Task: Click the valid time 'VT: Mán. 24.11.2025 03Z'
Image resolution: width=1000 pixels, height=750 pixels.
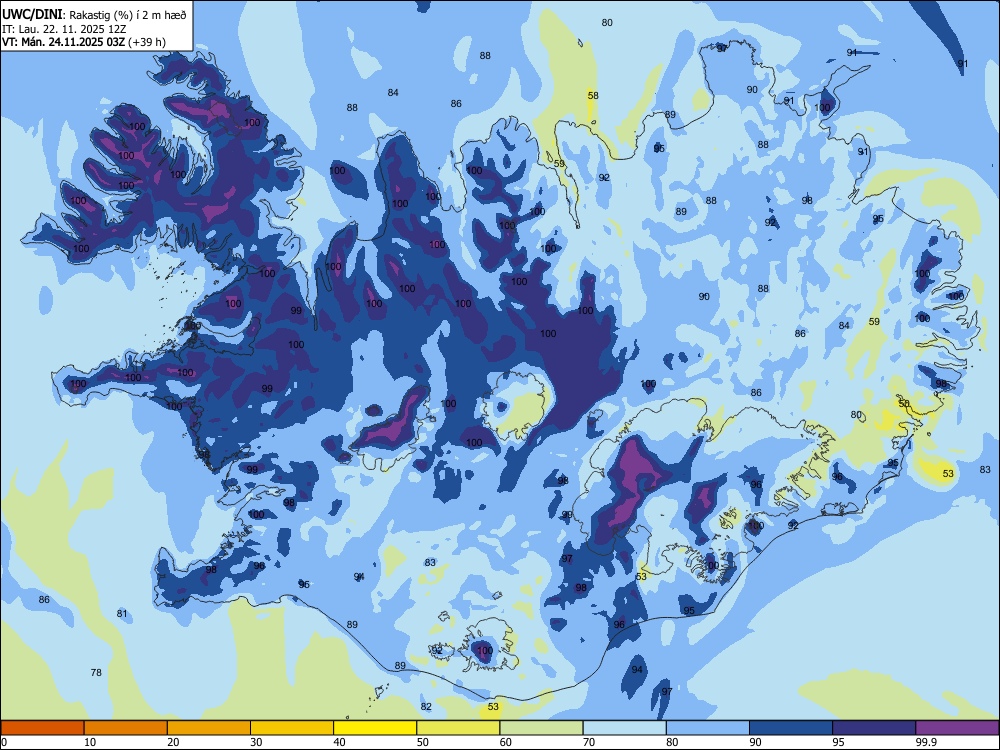Action: pos(64,42)
